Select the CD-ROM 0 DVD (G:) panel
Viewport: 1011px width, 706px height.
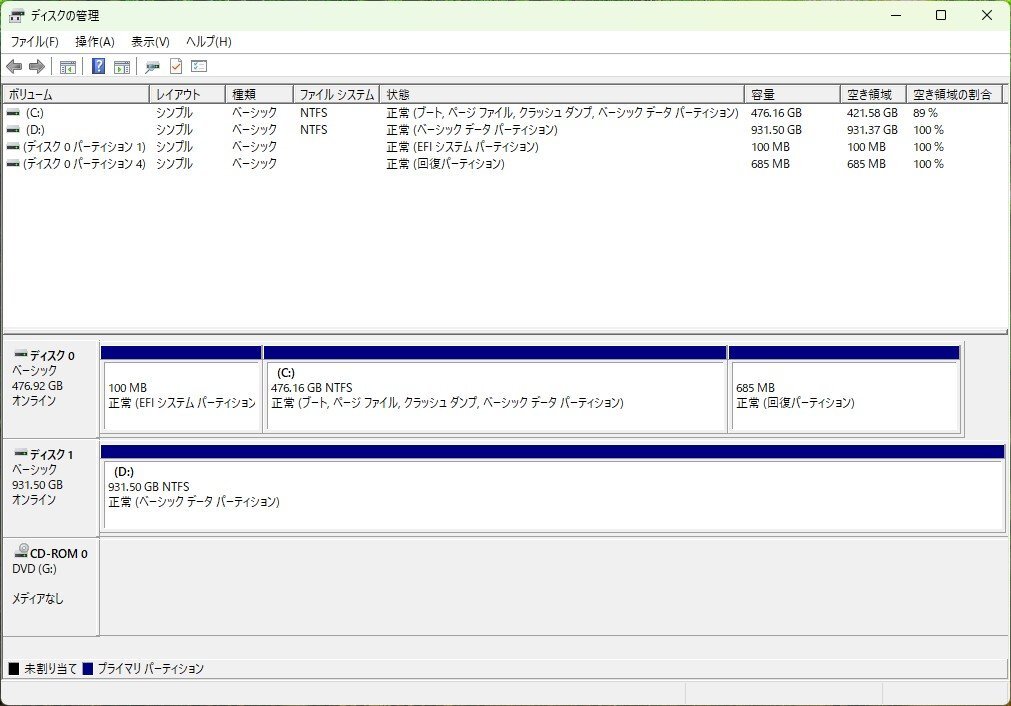click(51, 587)
